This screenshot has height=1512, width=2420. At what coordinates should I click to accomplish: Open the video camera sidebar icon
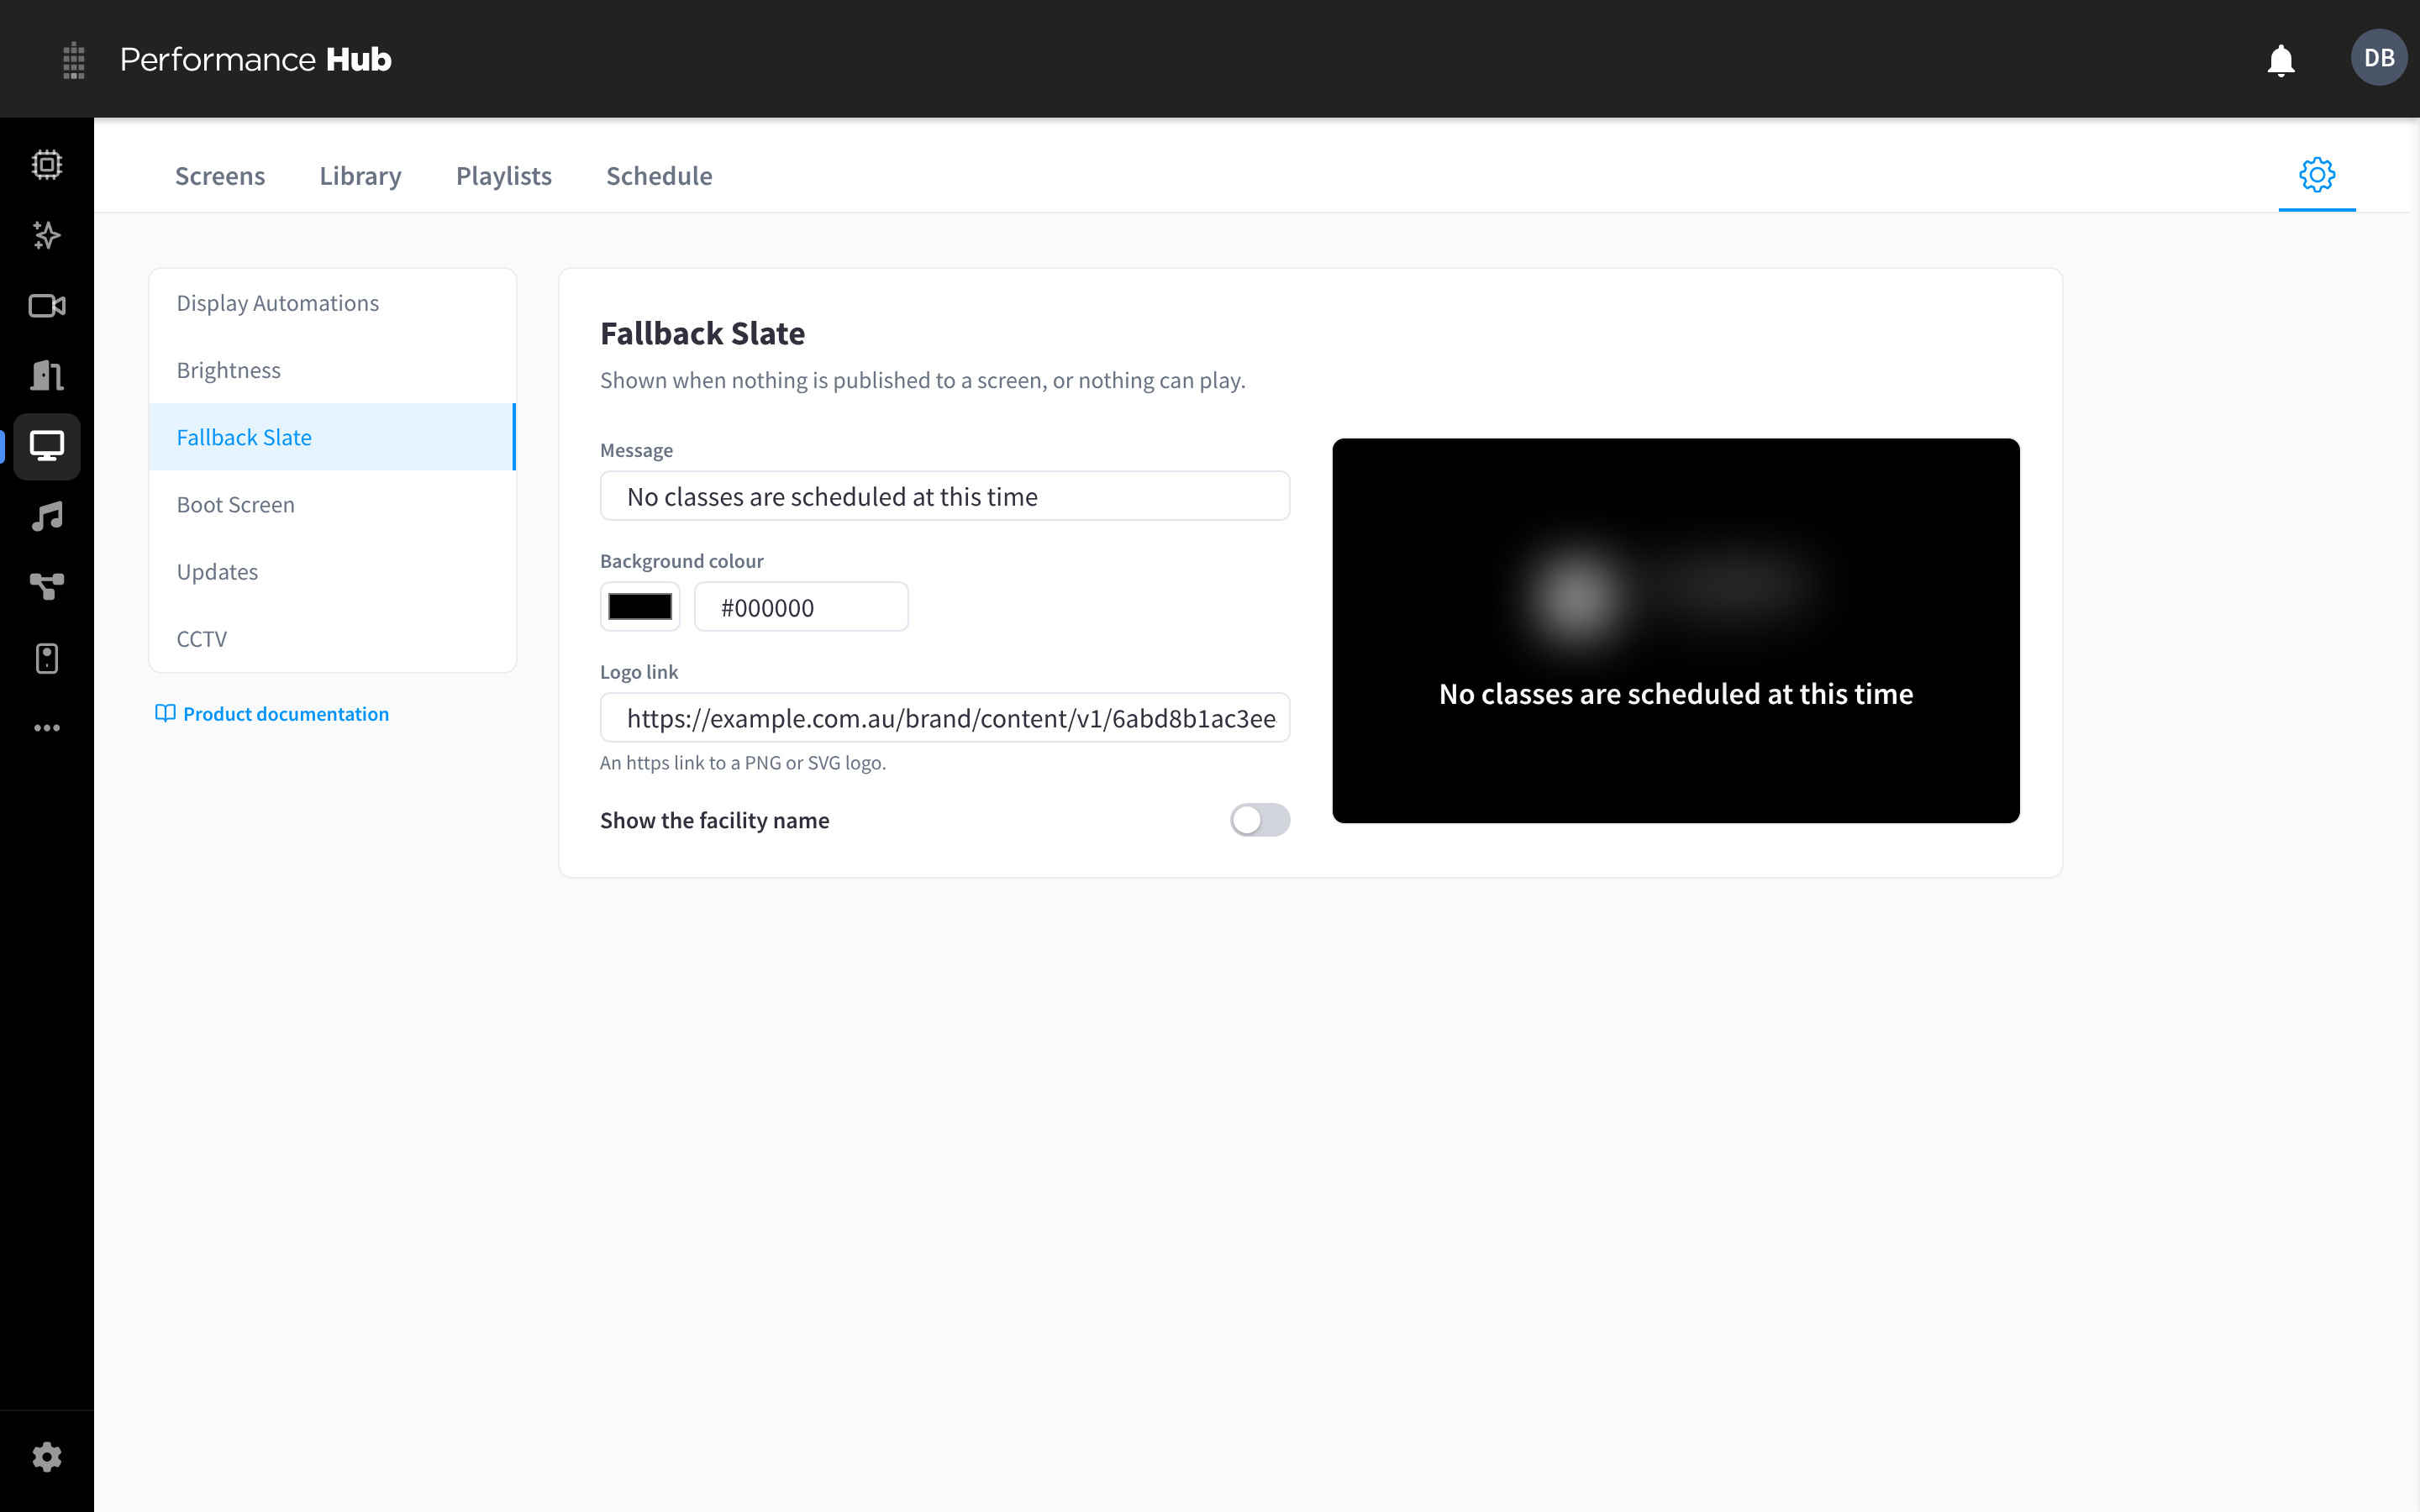(x=47, y=306)
